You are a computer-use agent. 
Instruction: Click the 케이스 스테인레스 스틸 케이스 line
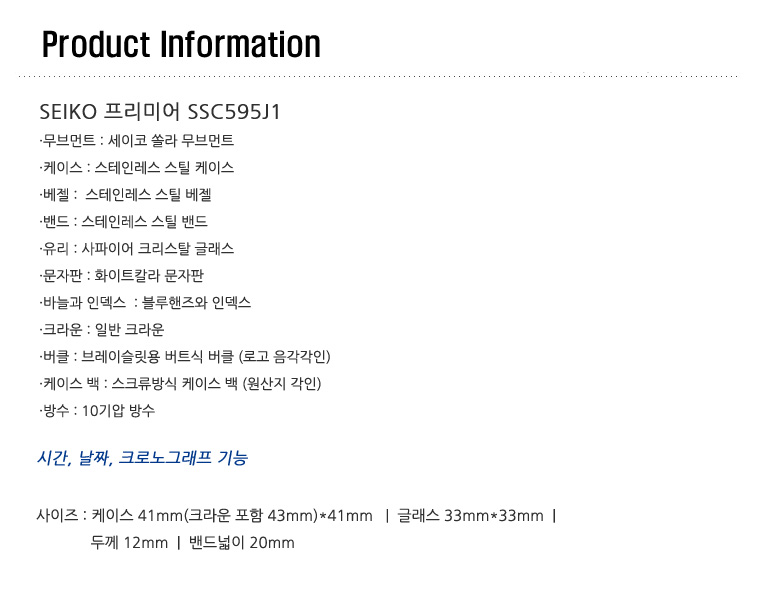137,168
